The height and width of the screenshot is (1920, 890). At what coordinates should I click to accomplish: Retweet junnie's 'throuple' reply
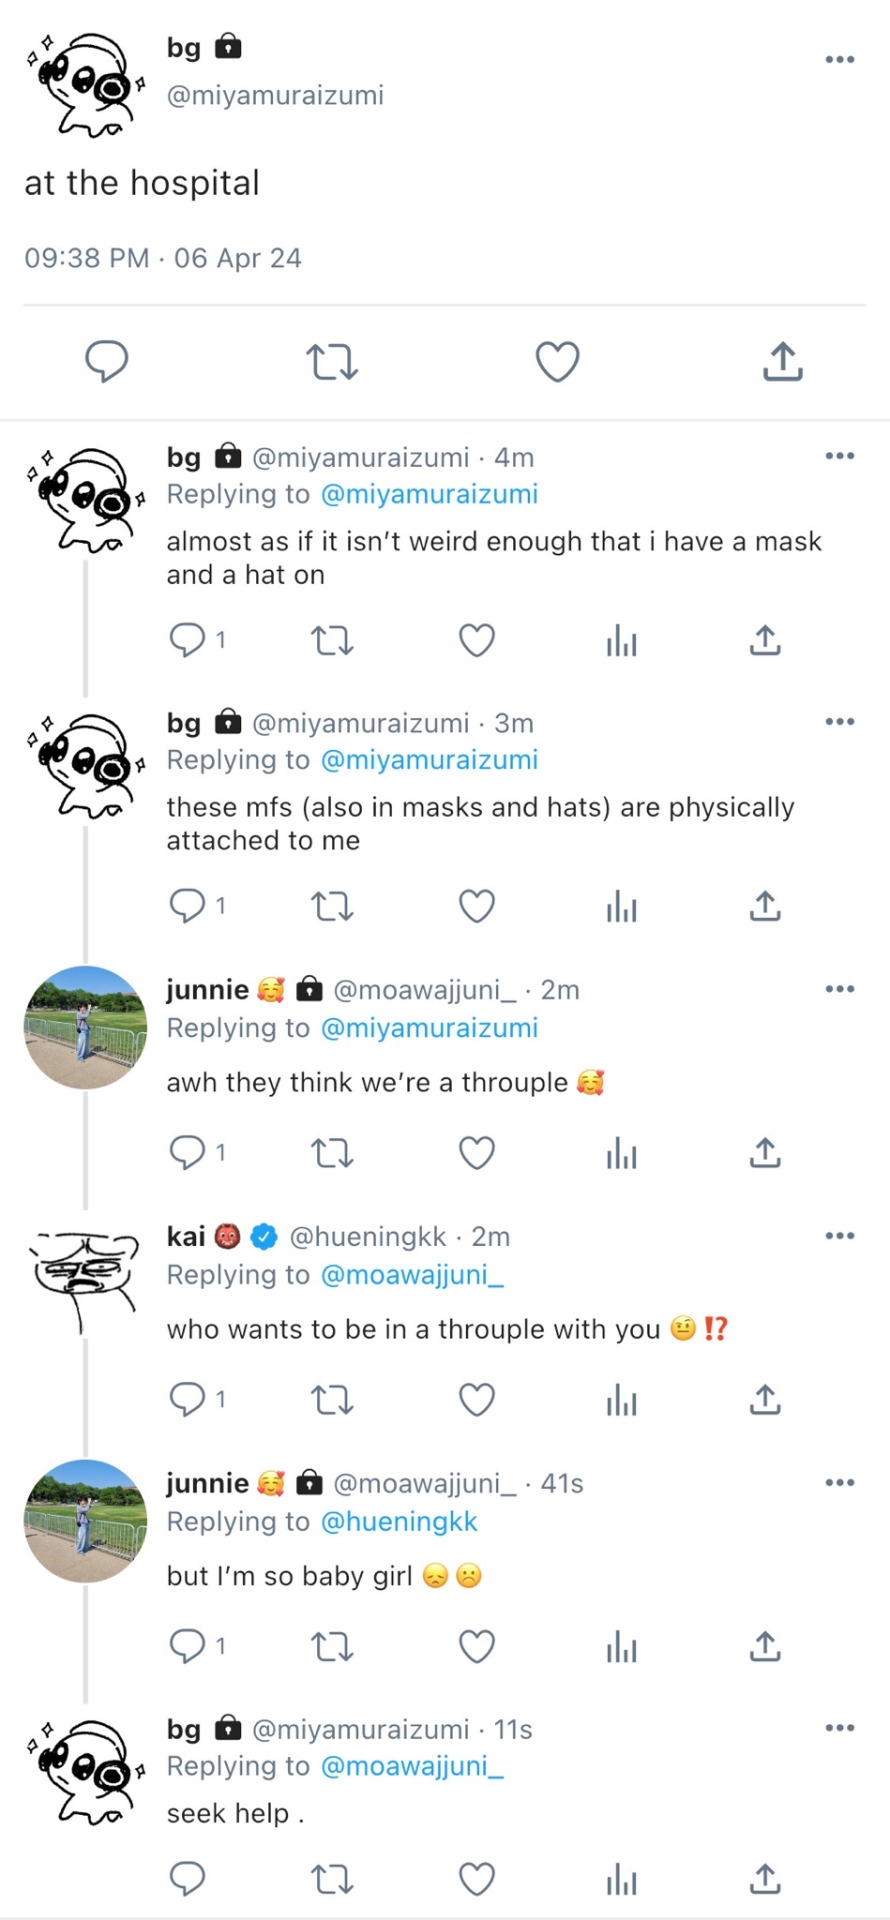click(331, 1153)
